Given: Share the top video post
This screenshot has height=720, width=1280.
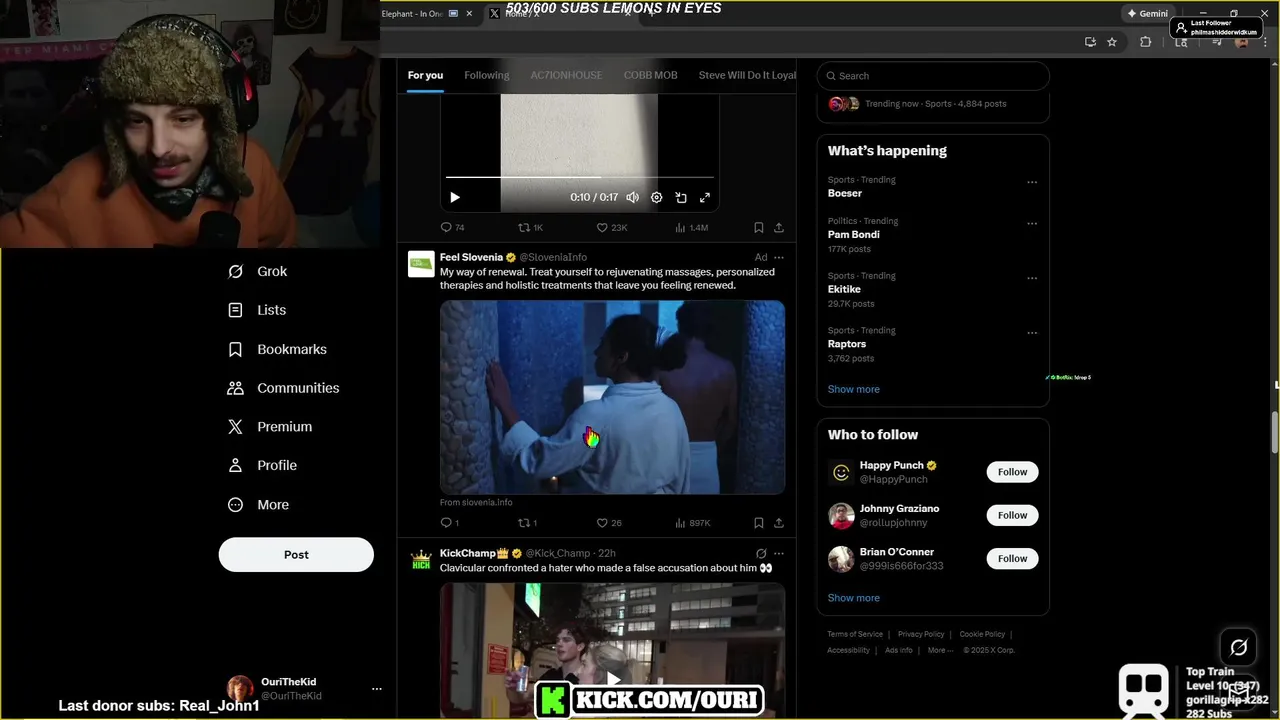Looking at the screenshot, I should click(779, 227).
